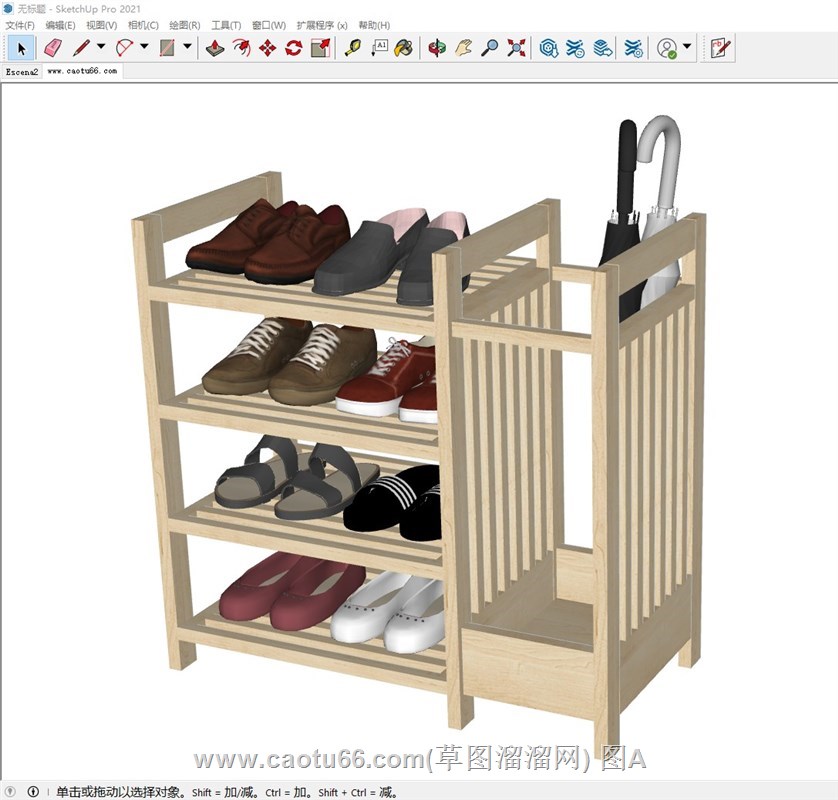Screen dimensions: 838x800
Task: Open the 相机(C) menu
Action: tap(143, 25)
